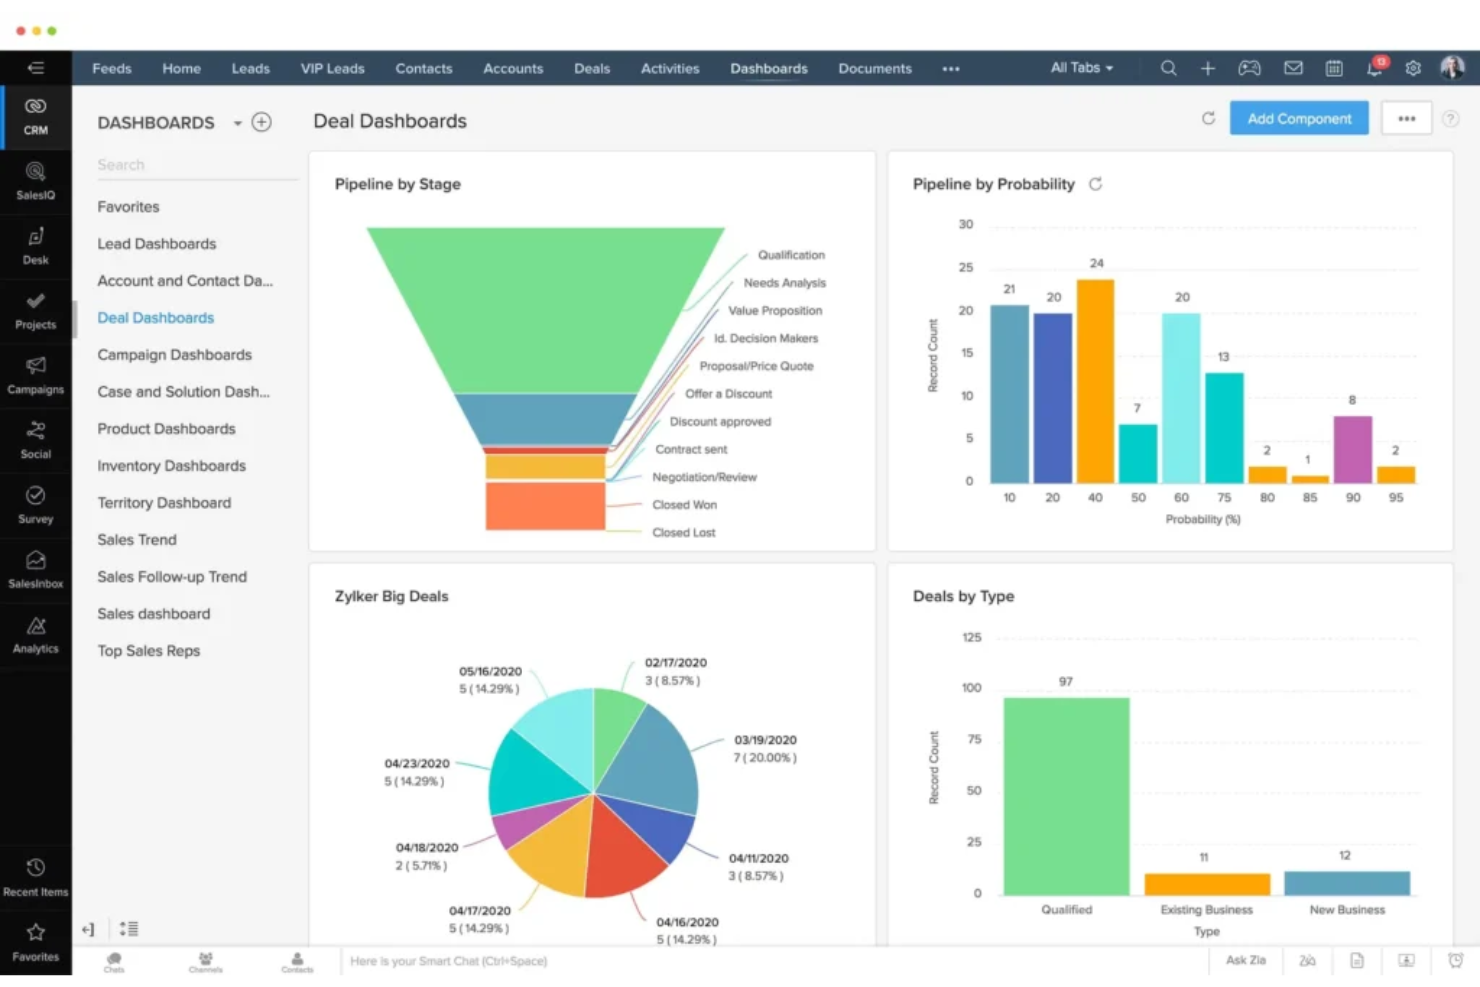Switch to the Deals tab

tap(592, 68)
